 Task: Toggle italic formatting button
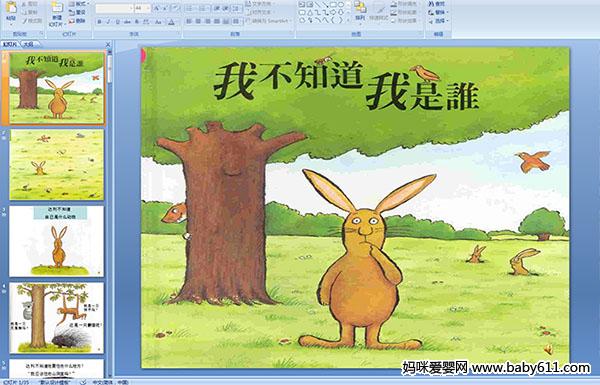(108, 22)
